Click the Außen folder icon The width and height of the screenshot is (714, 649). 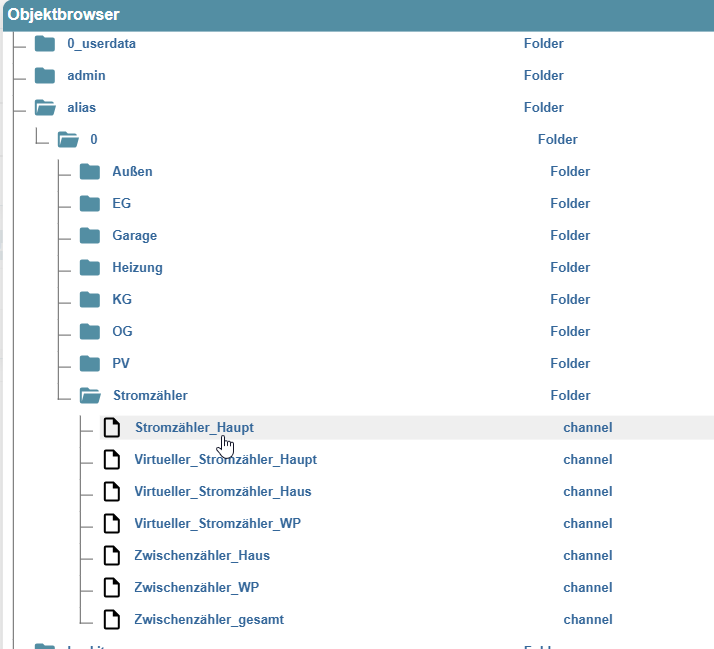click(91, 172)
